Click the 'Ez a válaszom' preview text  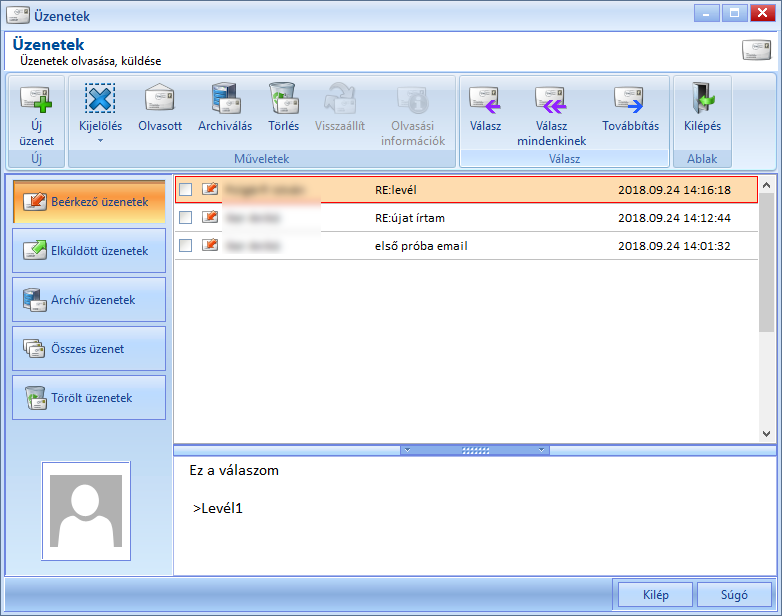point(234,470)
